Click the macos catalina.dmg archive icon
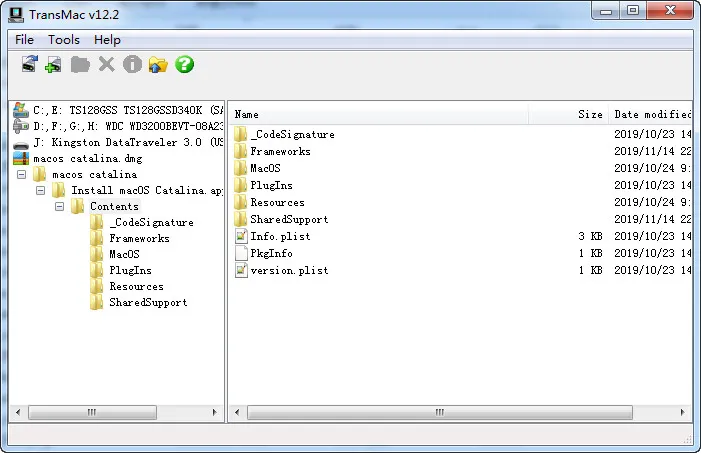The image size is (701, 453). pos(21,158)
